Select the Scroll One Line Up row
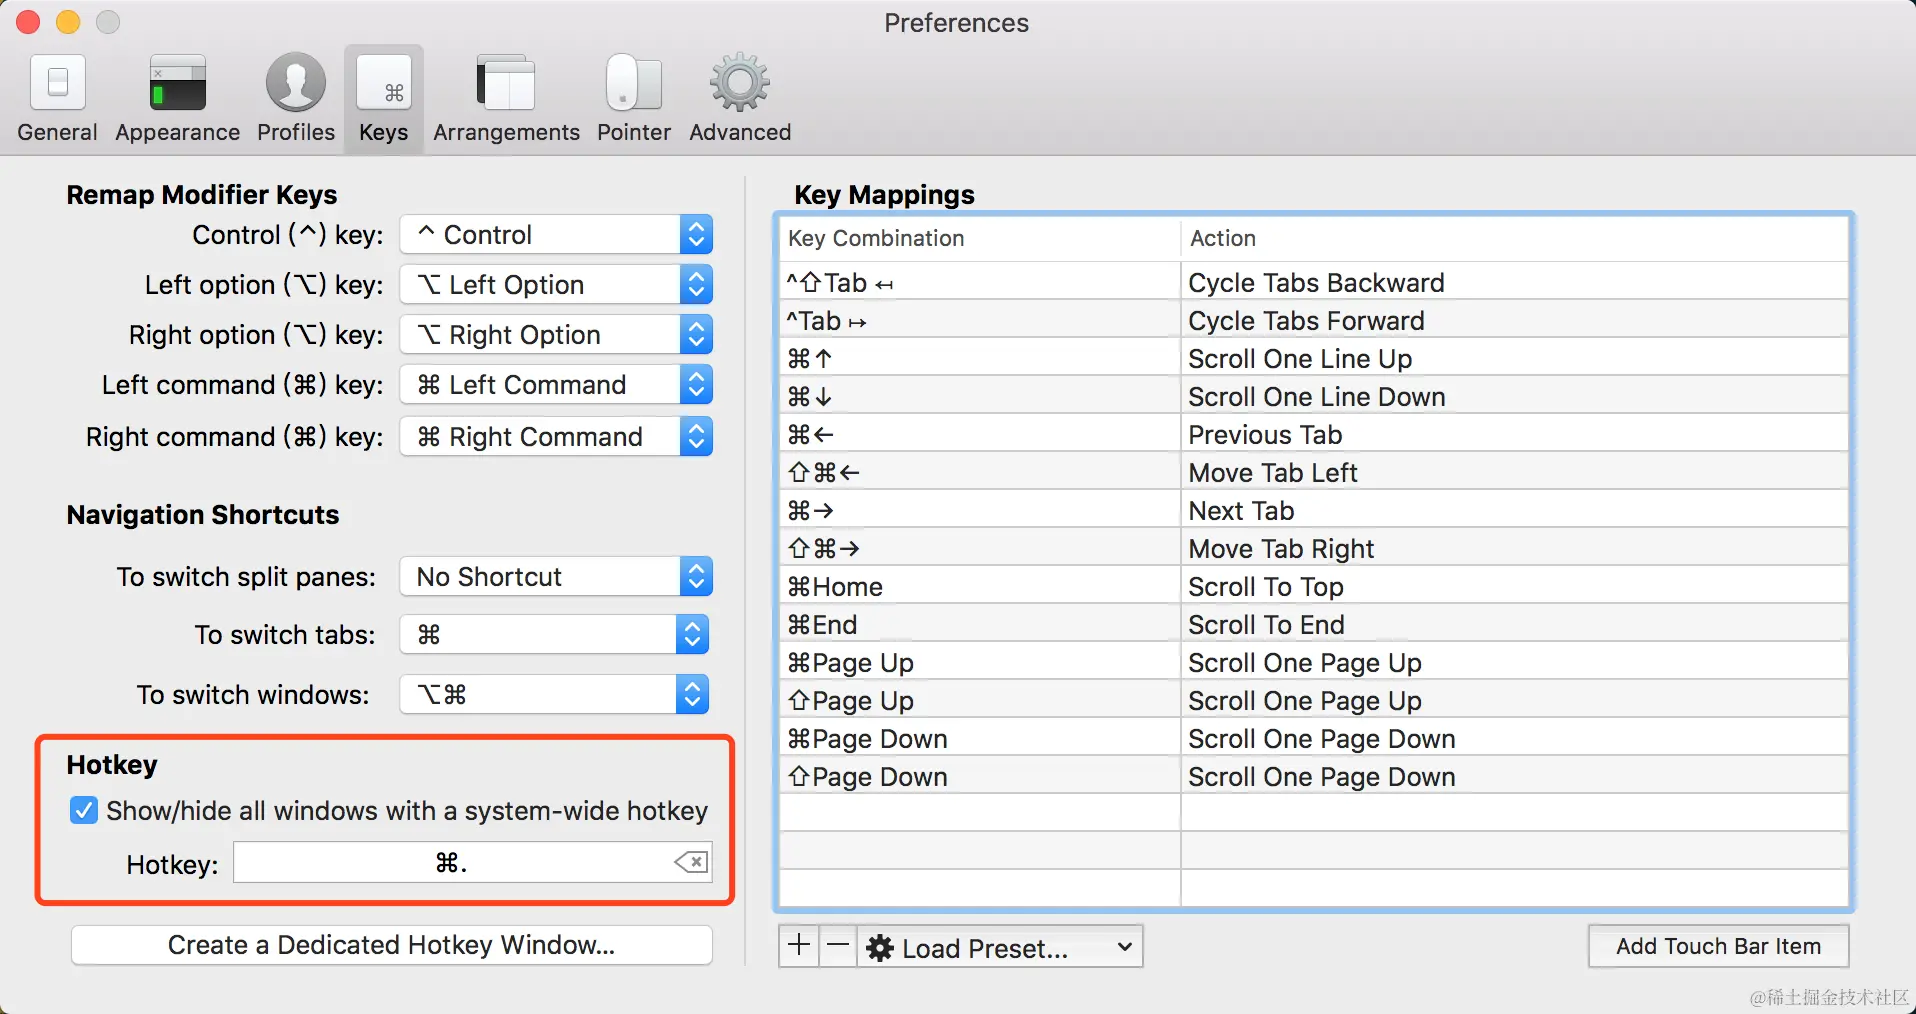The width and height of the screenshot is (1916, 1014). coord(1314,359)
